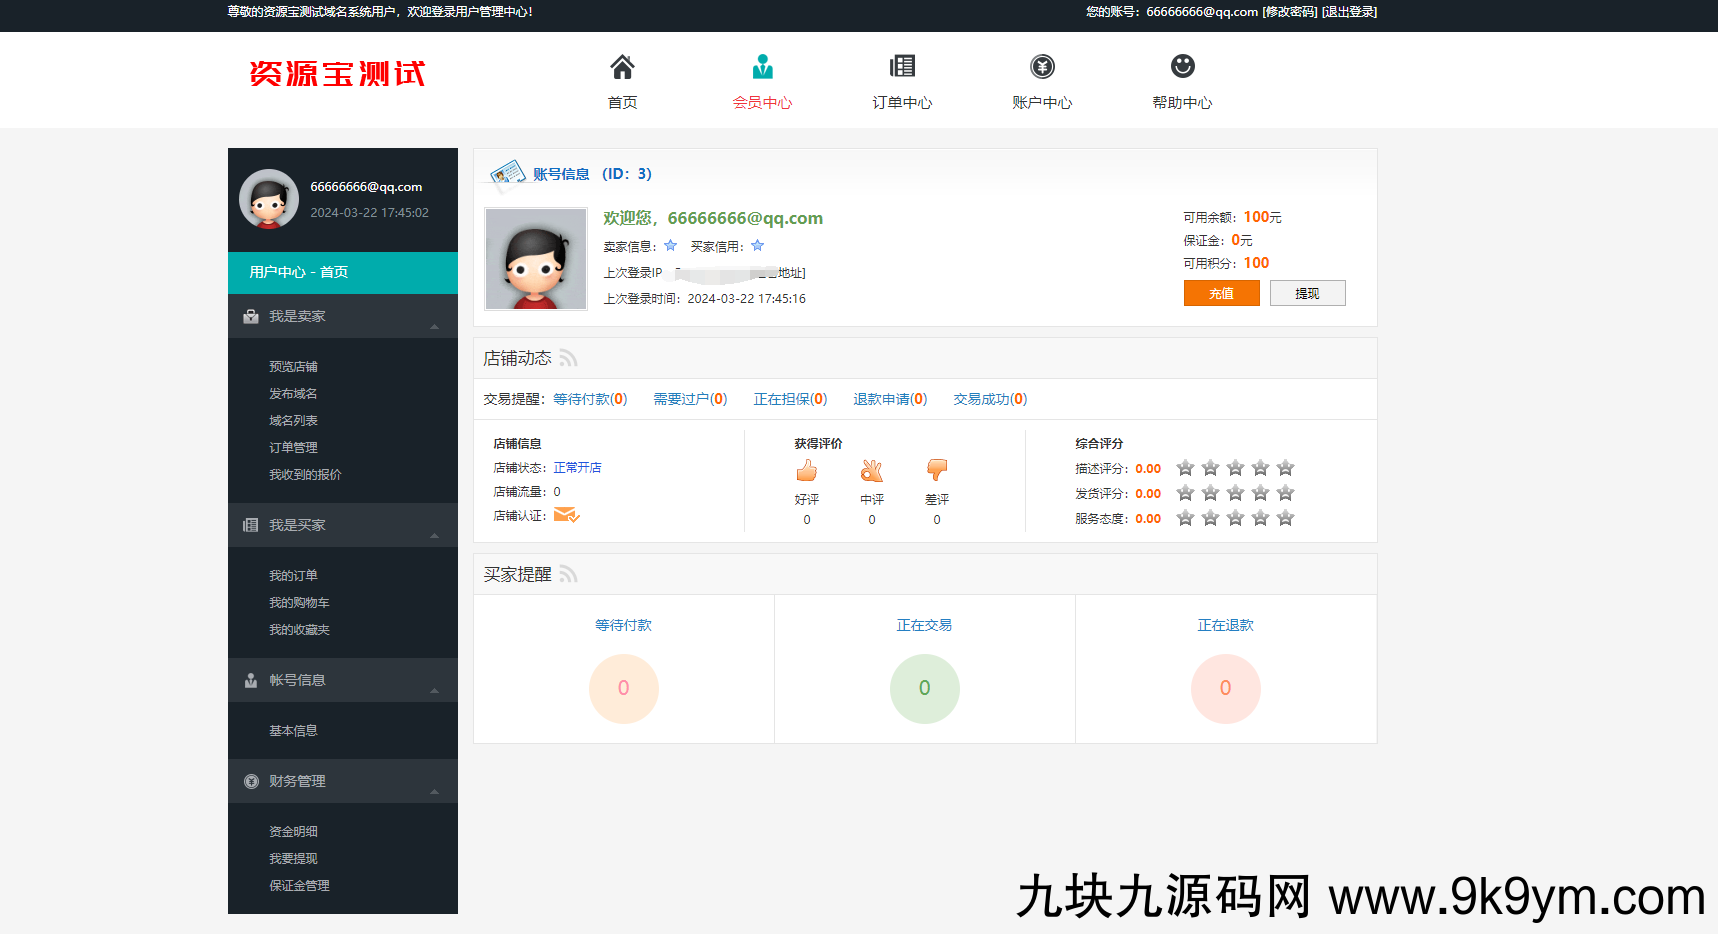Screen dimensions: 1718x934
Task: Click the 买家提醒 RSS feed icon
Action: pos(568,574)
